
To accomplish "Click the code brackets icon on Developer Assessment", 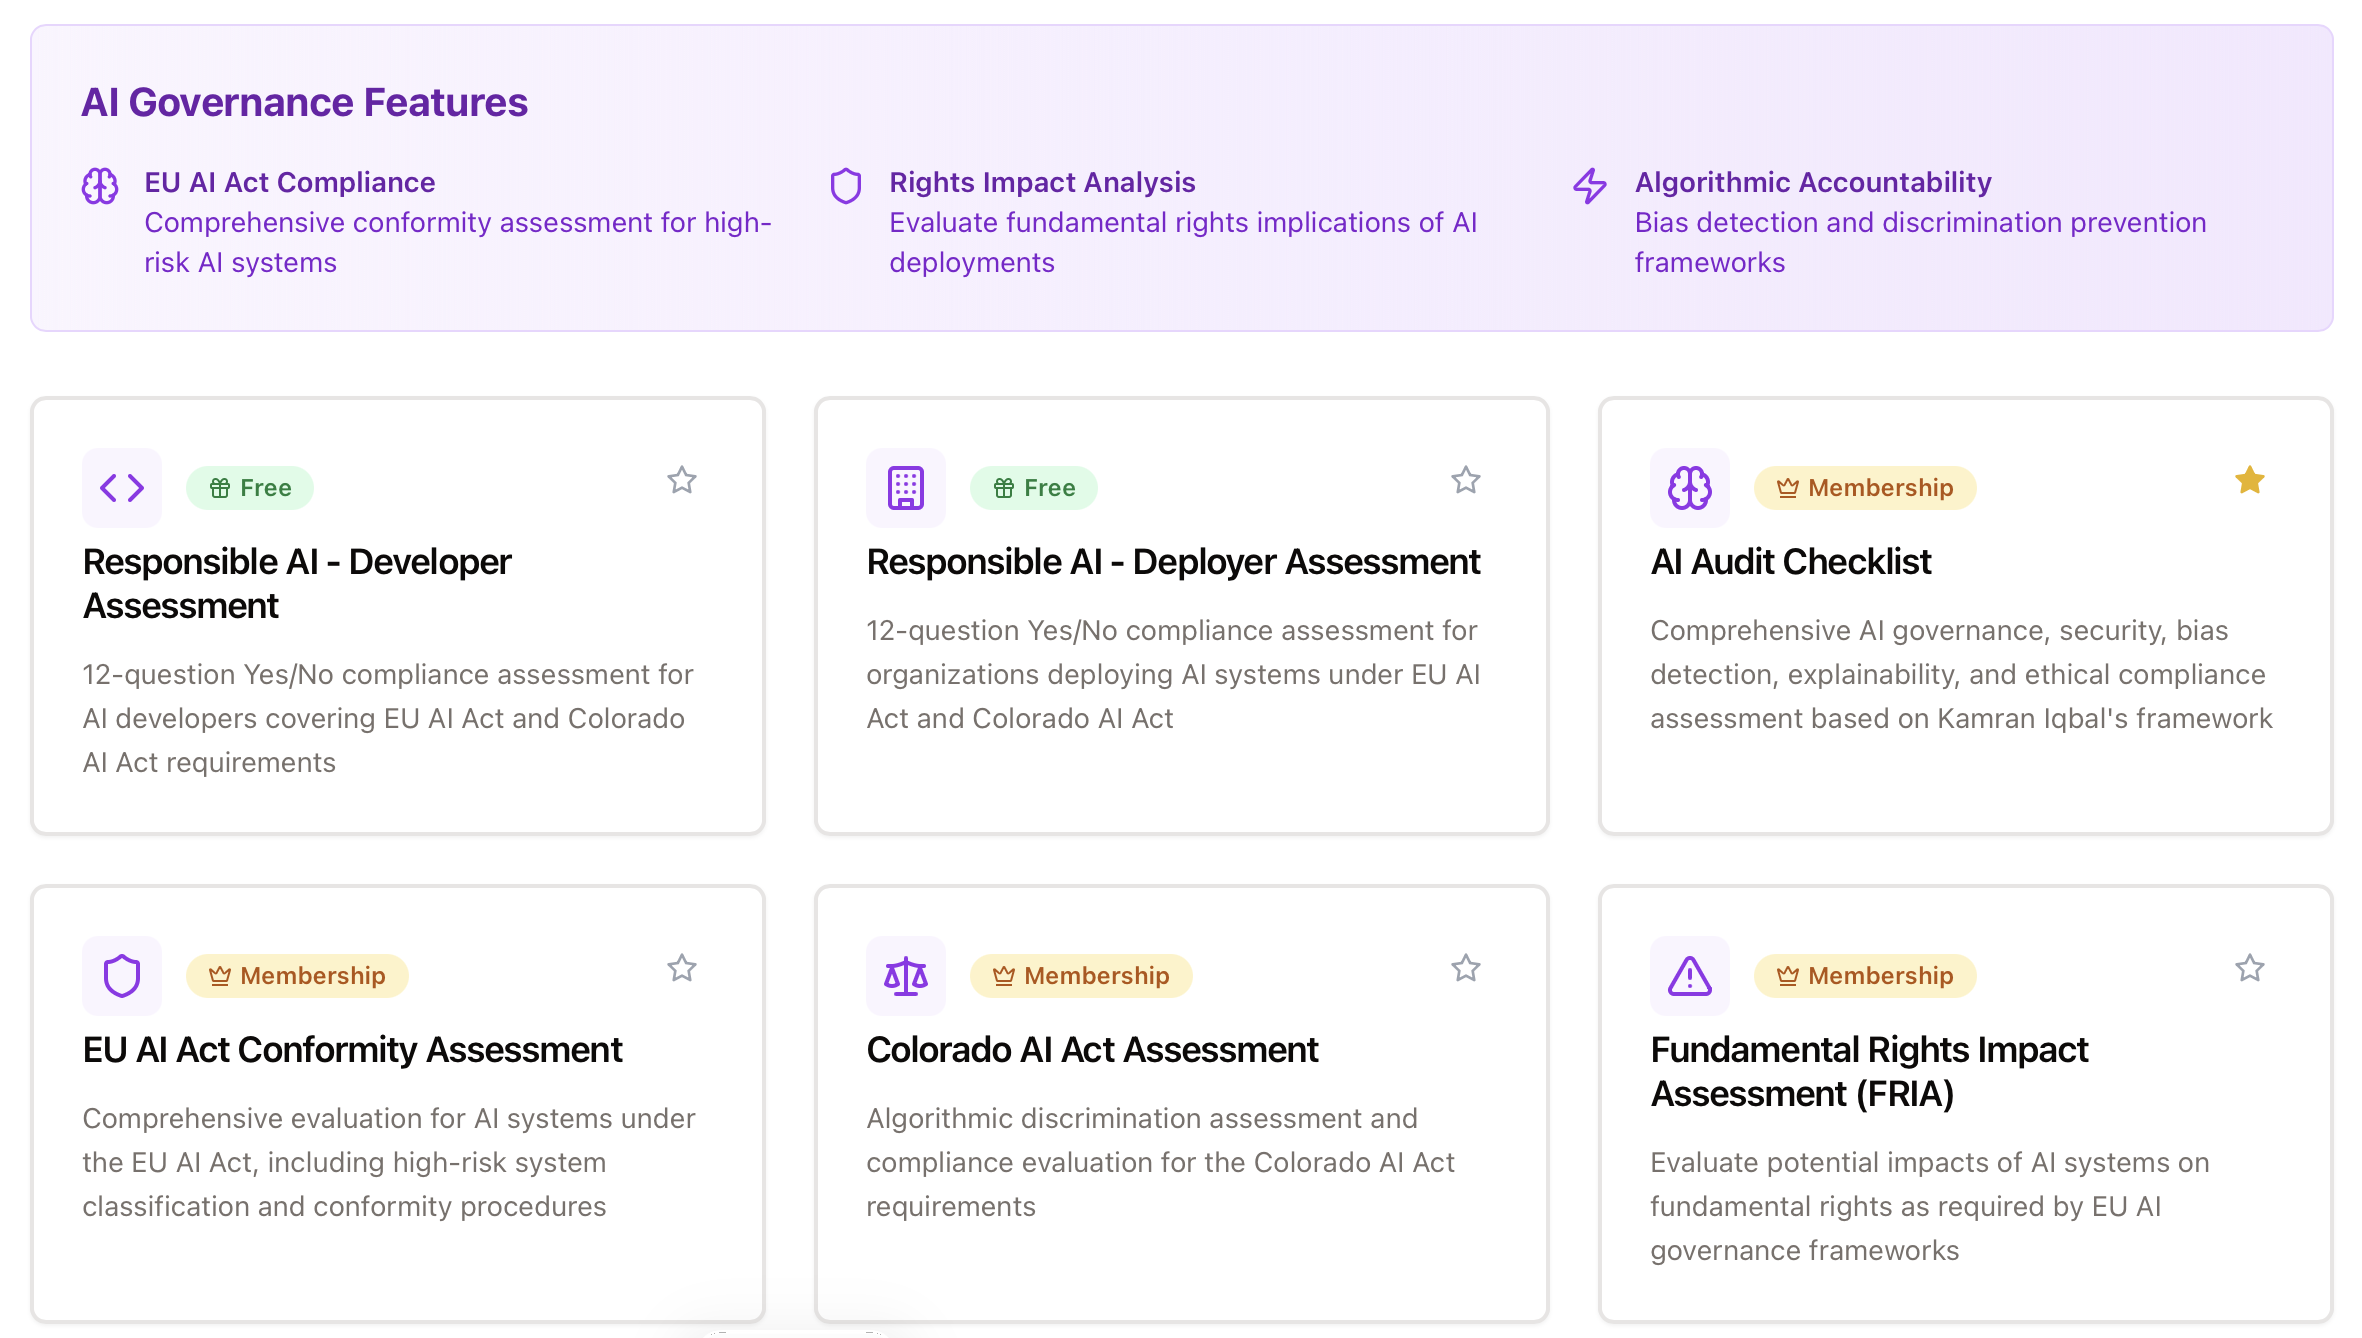I will point(122,488).
